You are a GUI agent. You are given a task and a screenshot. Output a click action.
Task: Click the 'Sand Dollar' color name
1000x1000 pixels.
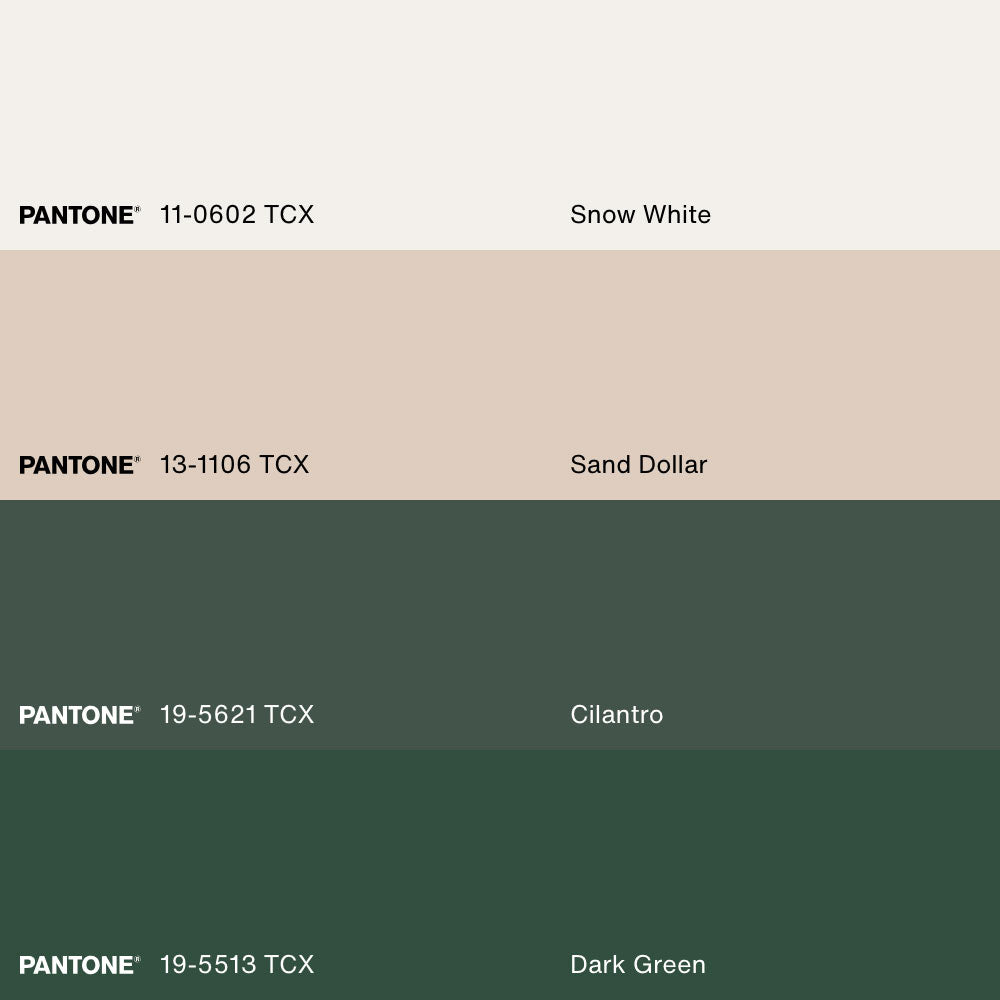(638, 465)
